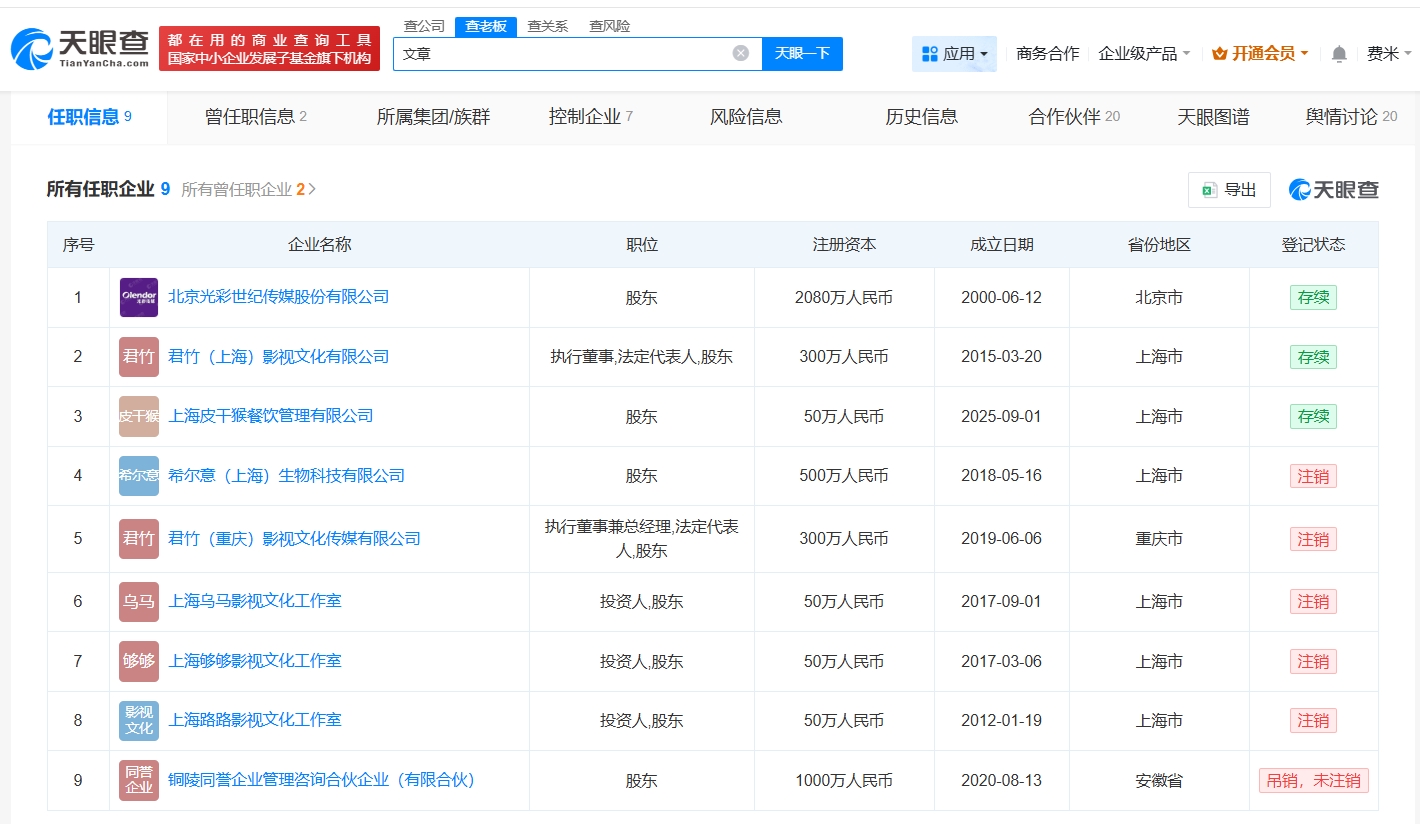Switch to 查风险 search tab

[x=609, y=26]
